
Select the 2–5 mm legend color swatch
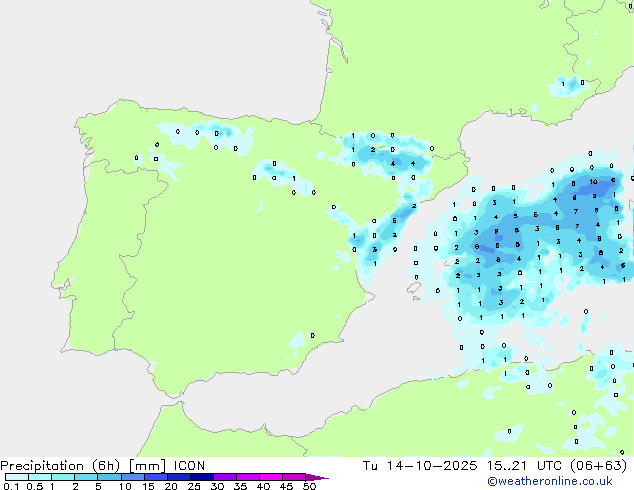[86, 477]
